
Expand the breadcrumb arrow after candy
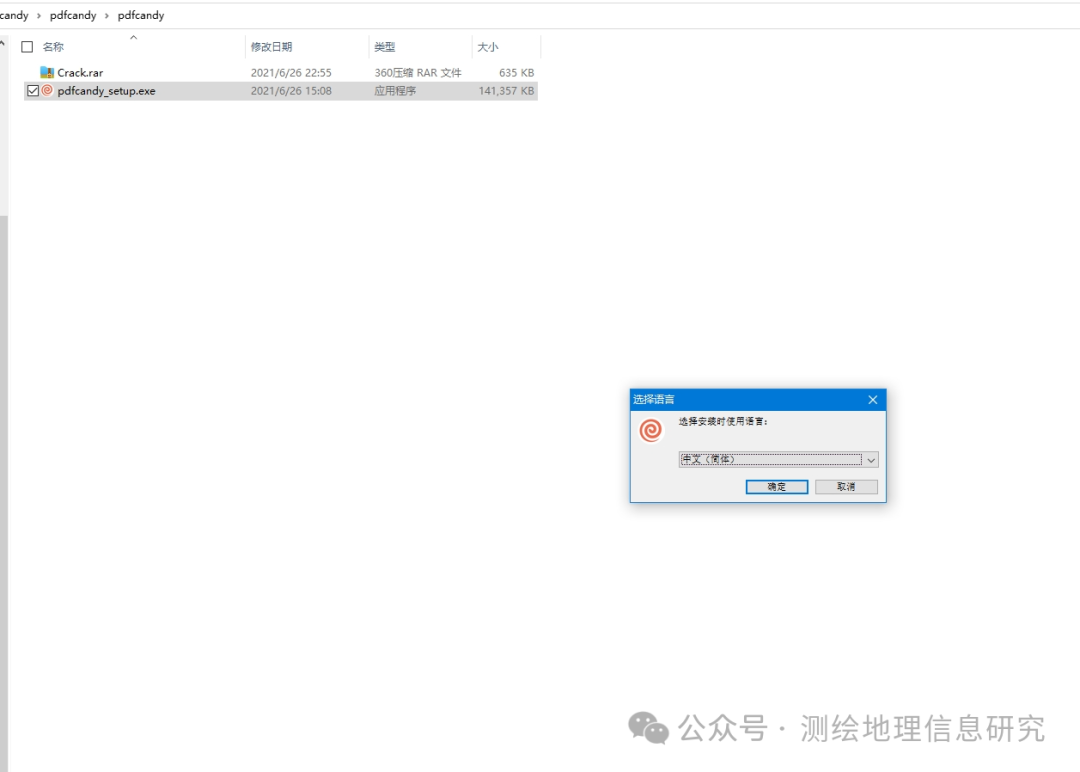[39, 15]
